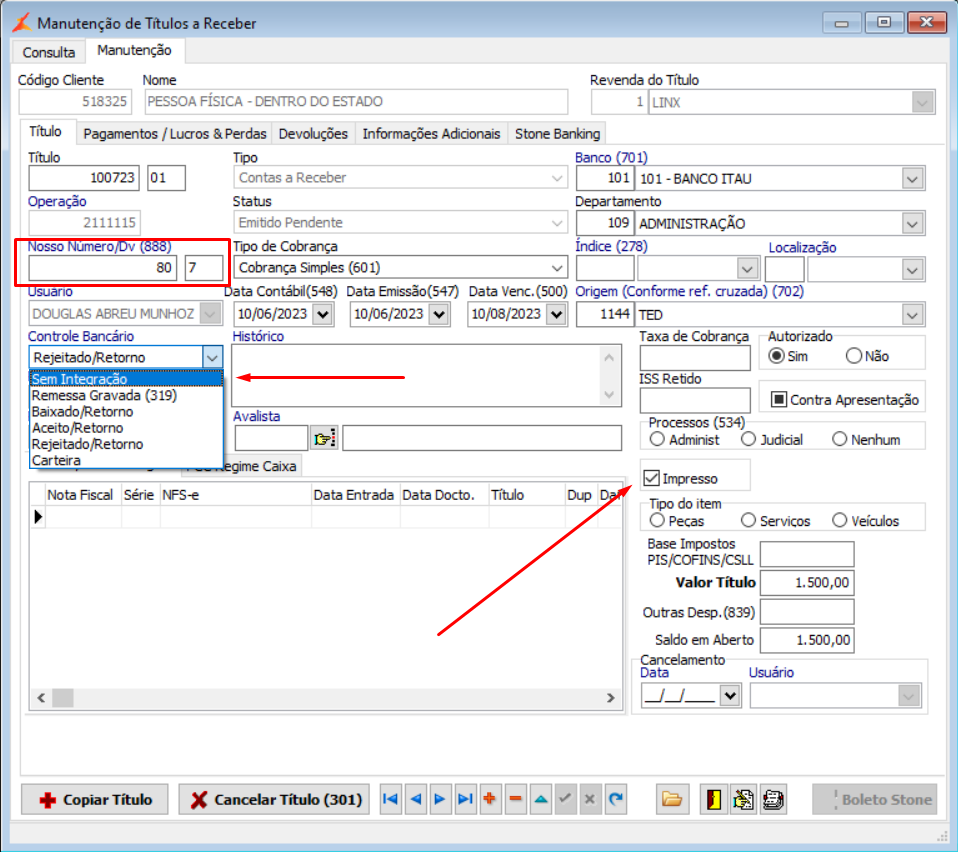Click the grid's horizontal scrollbar track
Image resolution: width=958 pixels, height=852 pixels.
tap(320, 697)
